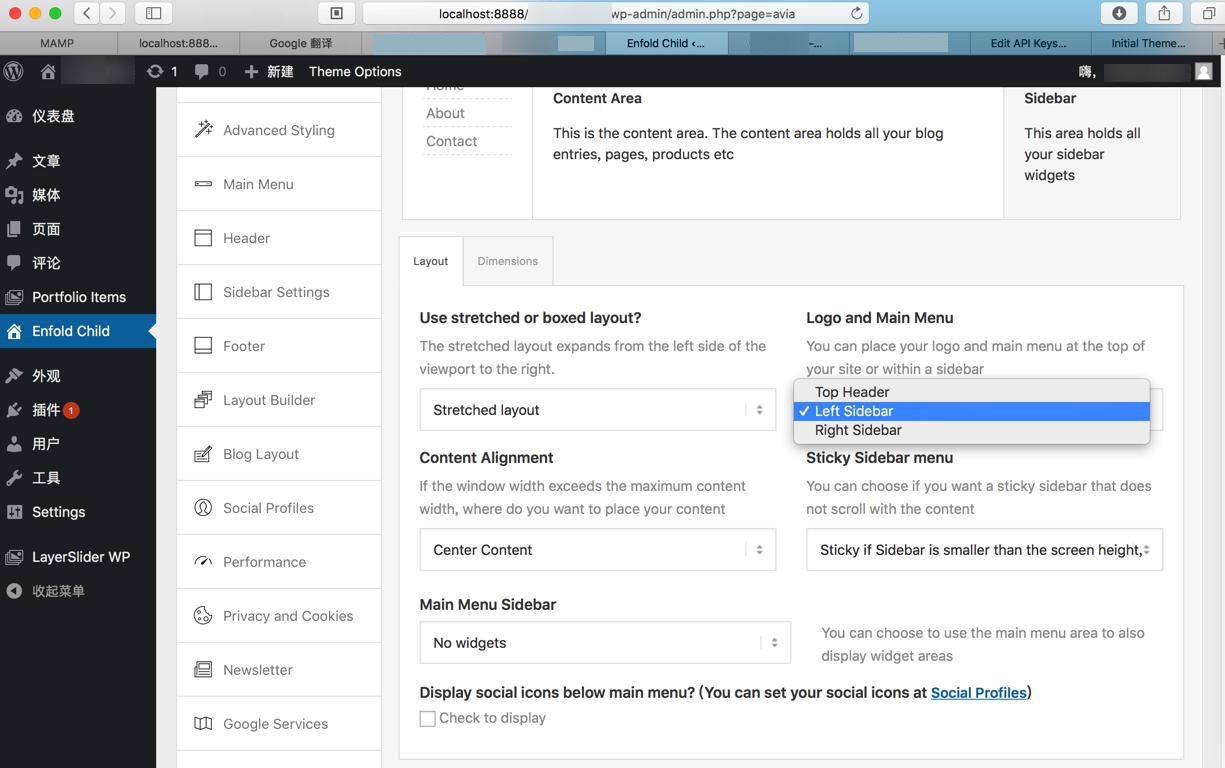Click the browser address bar
Screen dimensions: 1225x768
(615, 13)
